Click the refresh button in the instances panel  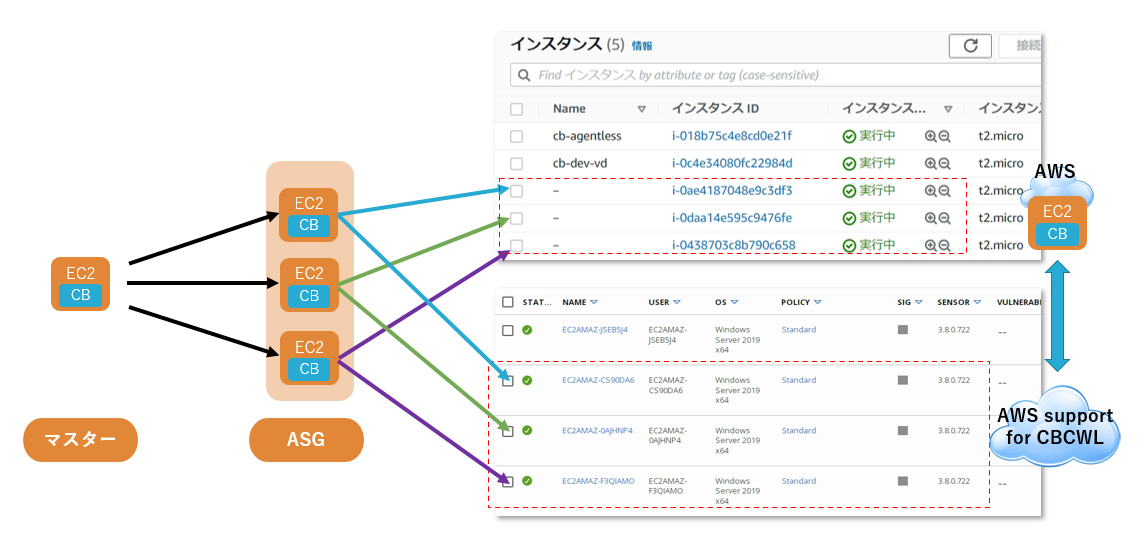tap(970, 45)
